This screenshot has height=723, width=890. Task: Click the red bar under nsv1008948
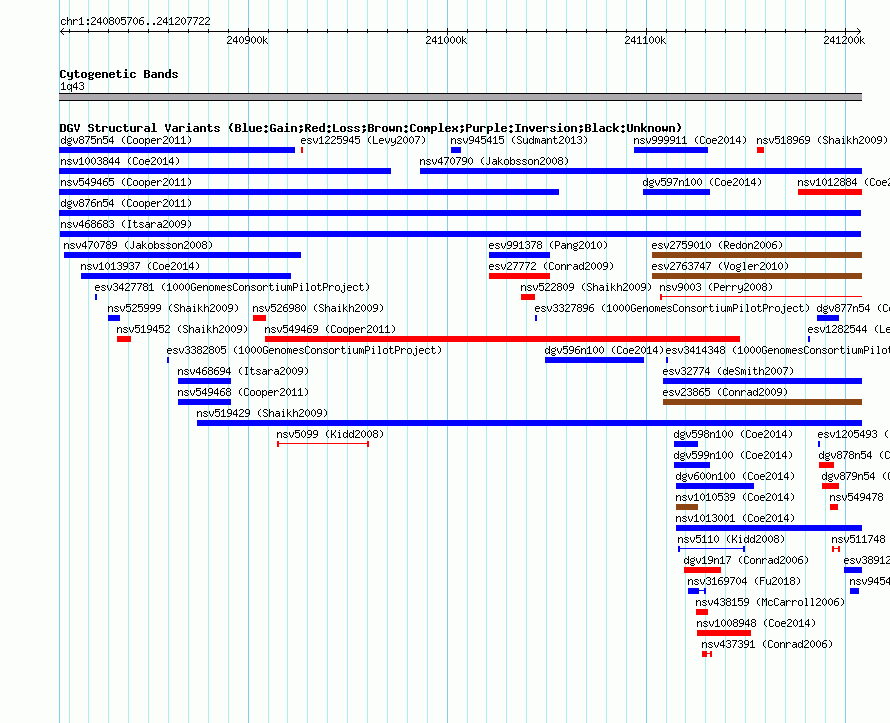tap(724, 633)
